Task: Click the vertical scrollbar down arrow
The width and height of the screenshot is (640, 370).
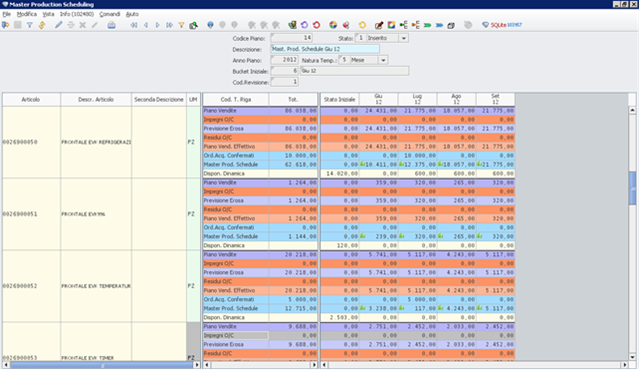Action: click(632, 357)
